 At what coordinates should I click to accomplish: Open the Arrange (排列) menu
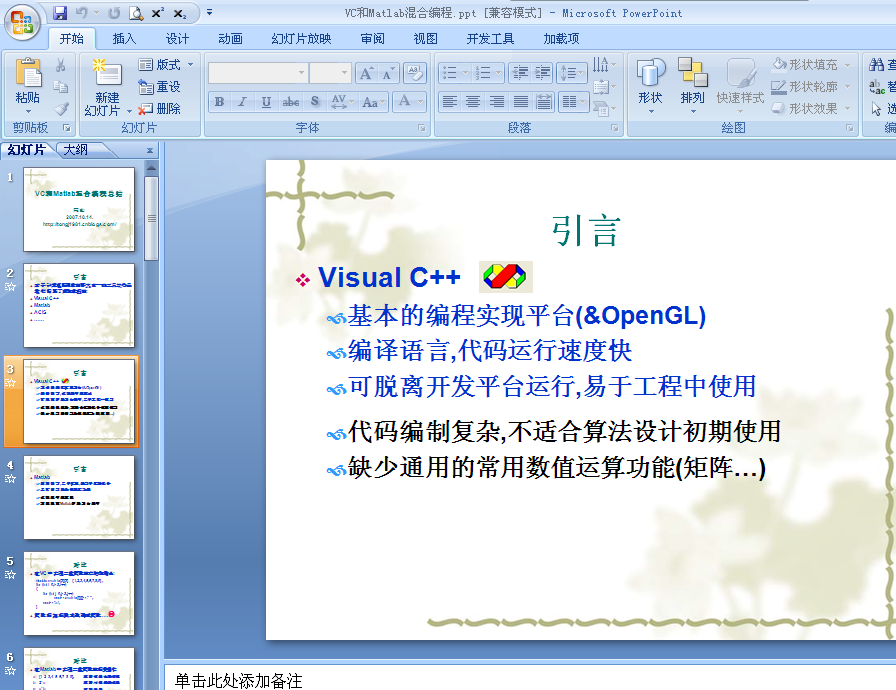693,85
